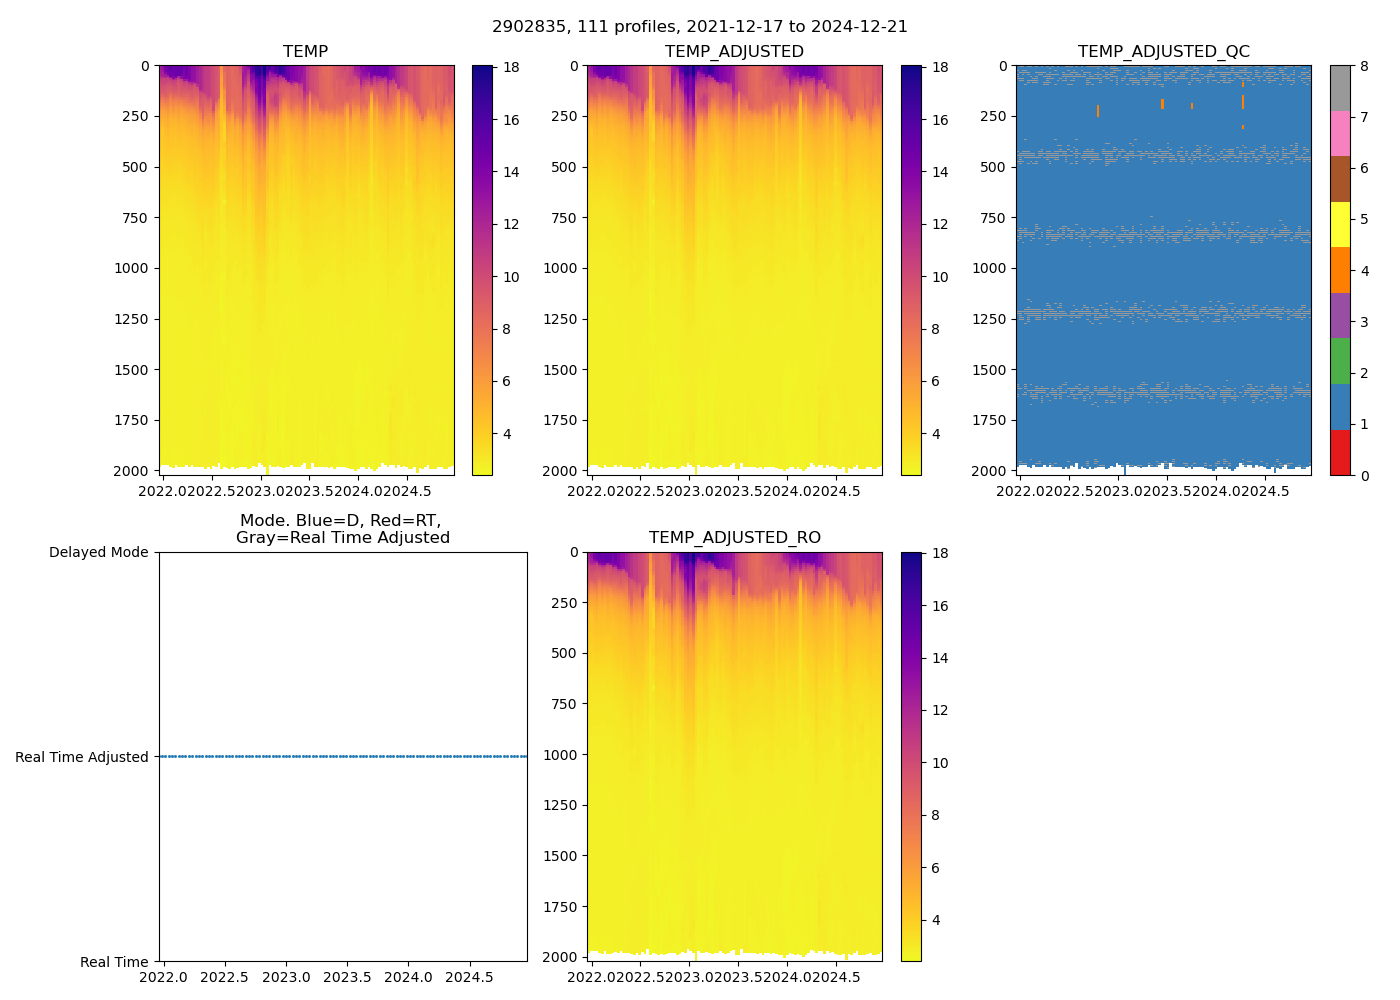
Task: Select the 'Real Time Adjusted' y-axis label
Action: pos(82,758)
